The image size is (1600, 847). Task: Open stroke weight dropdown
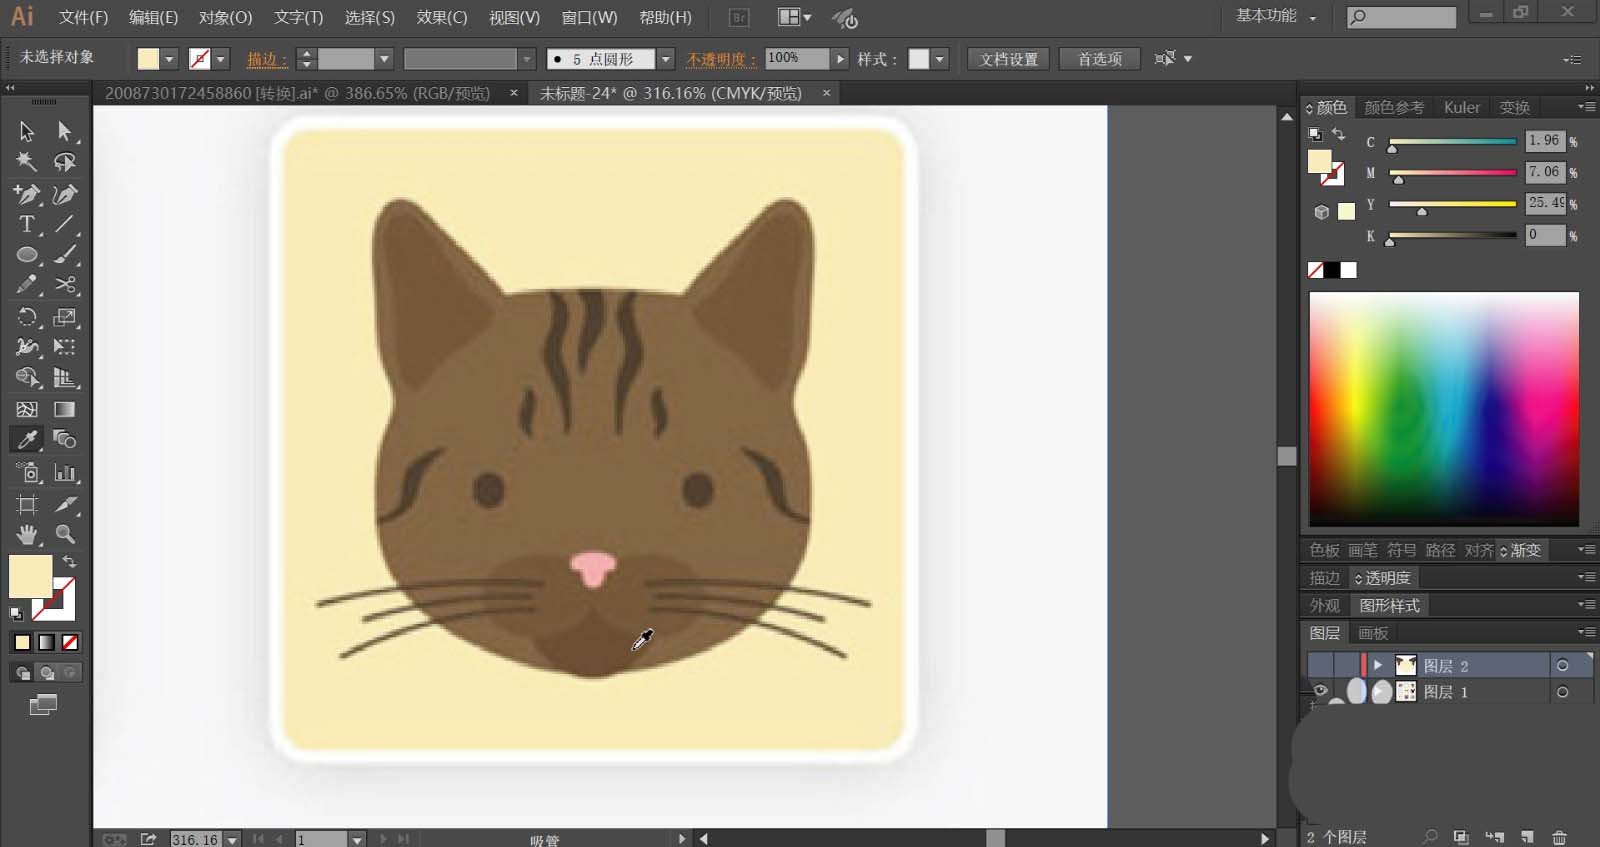click(x=383, y=59)
